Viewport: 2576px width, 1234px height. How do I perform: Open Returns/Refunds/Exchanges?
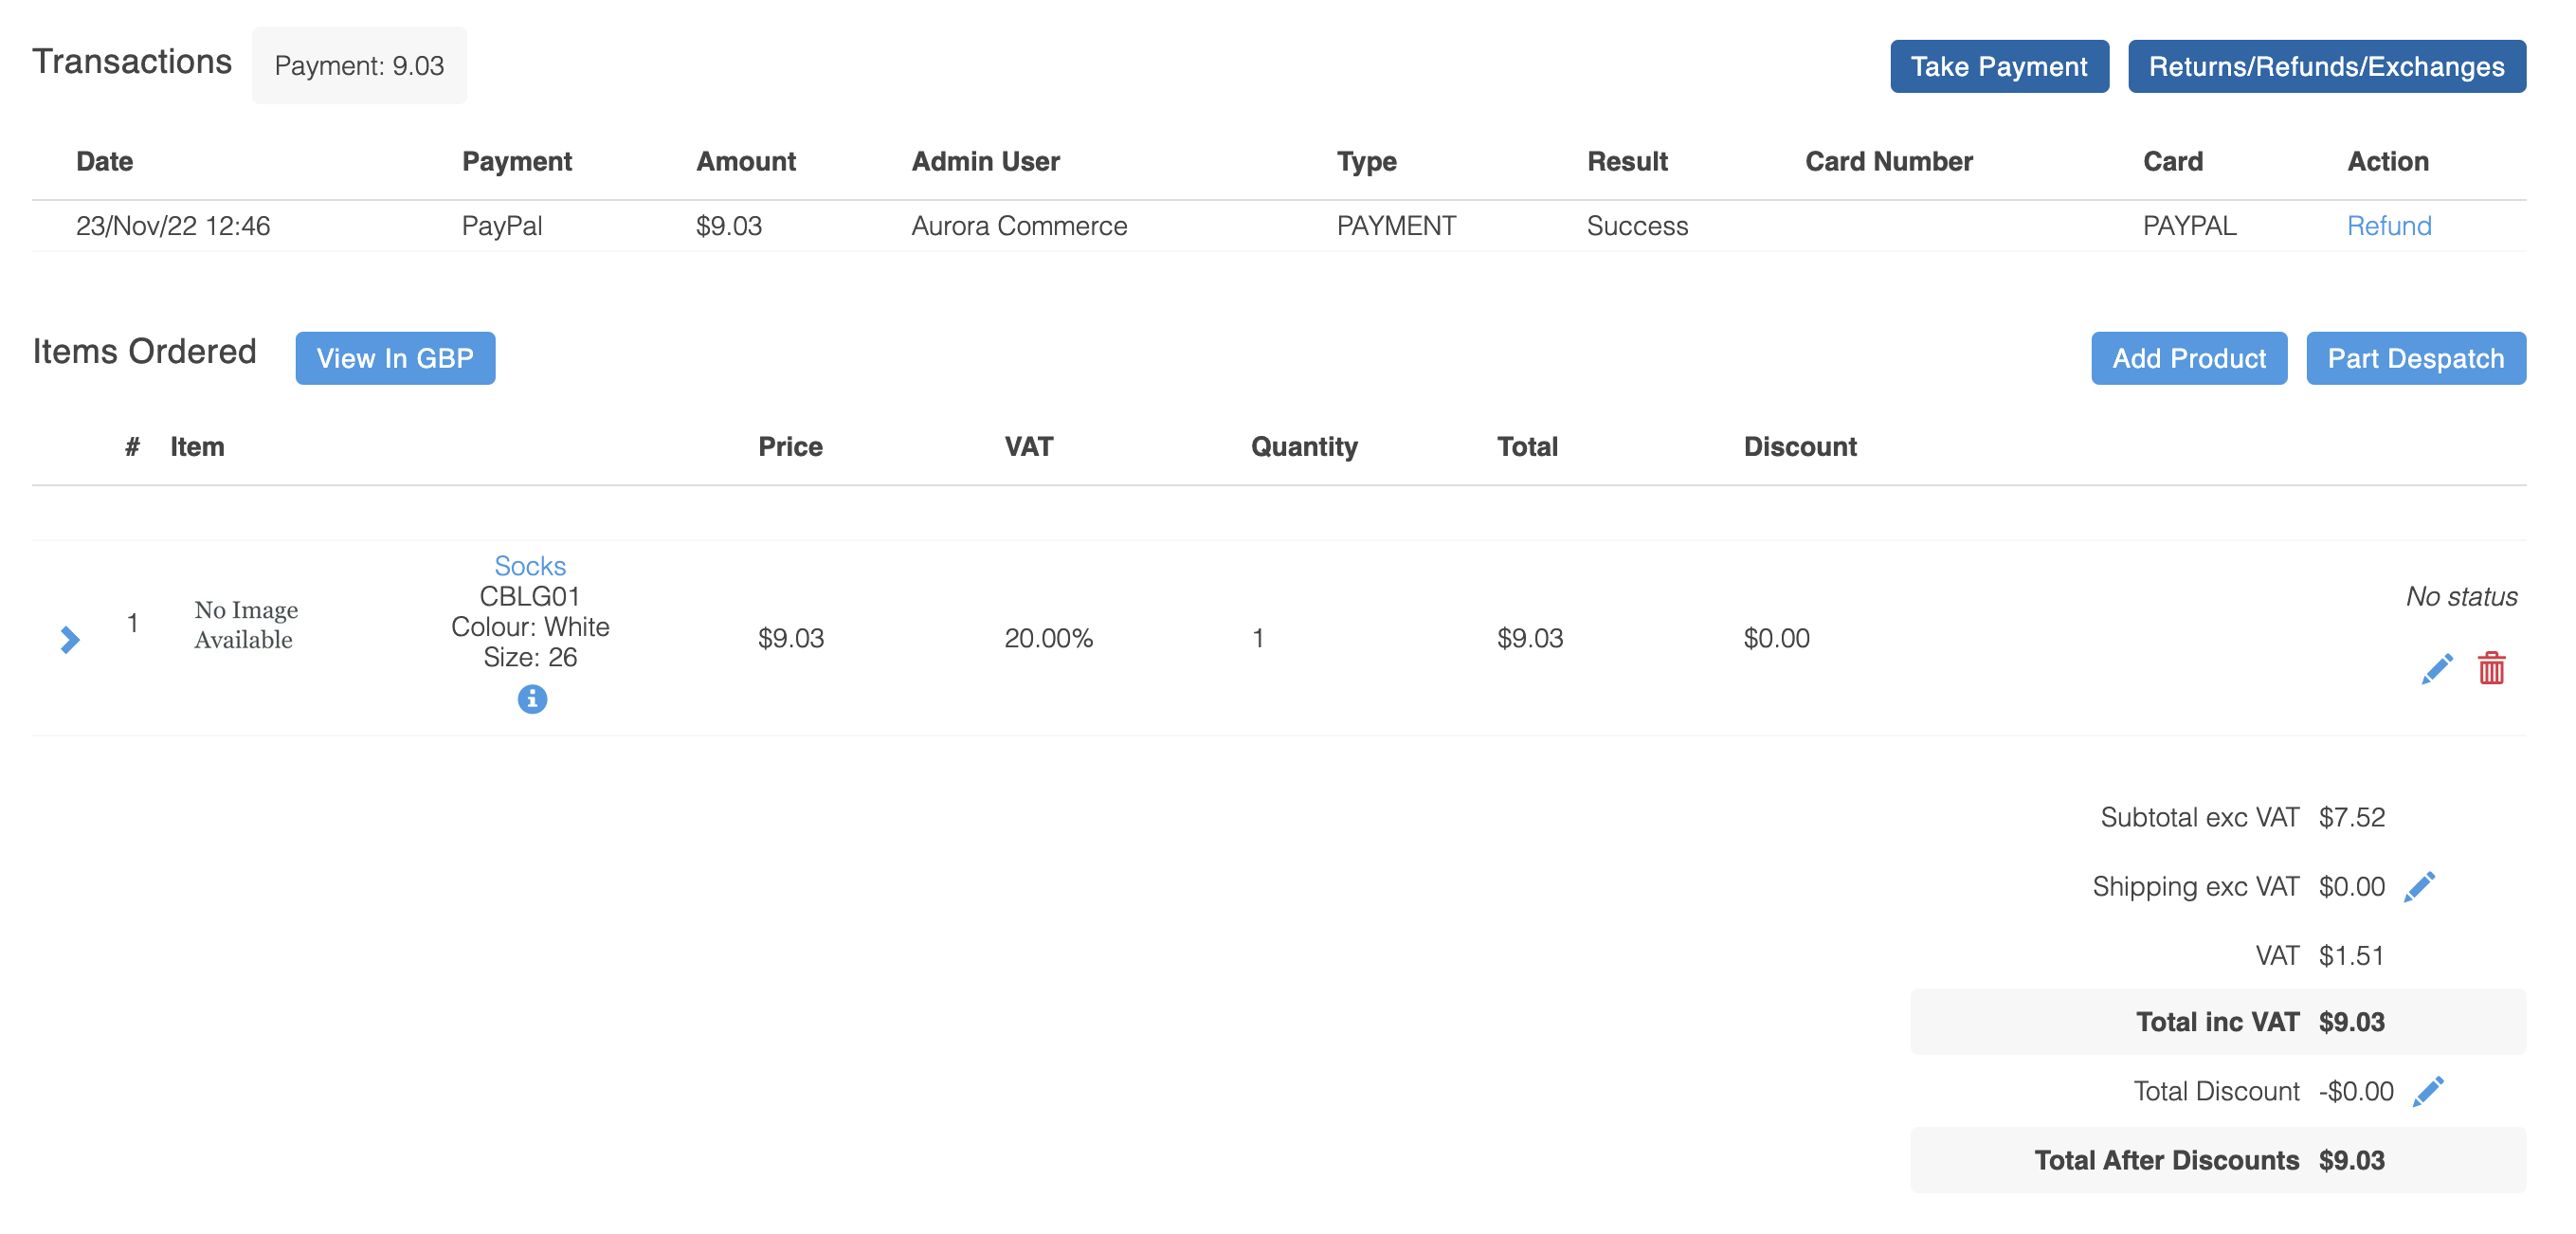[x=2325, y=67]
